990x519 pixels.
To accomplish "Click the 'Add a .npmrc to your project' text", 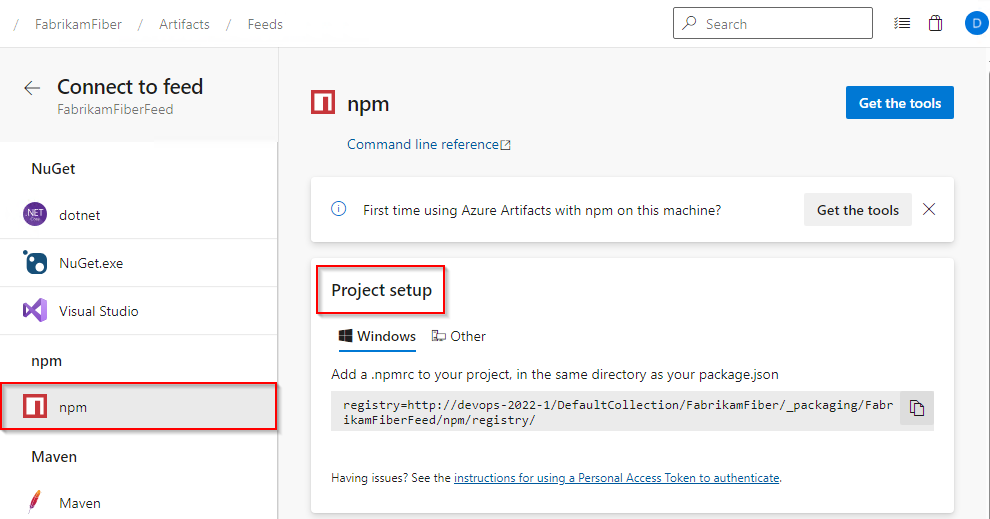I will tap(554, 374).
